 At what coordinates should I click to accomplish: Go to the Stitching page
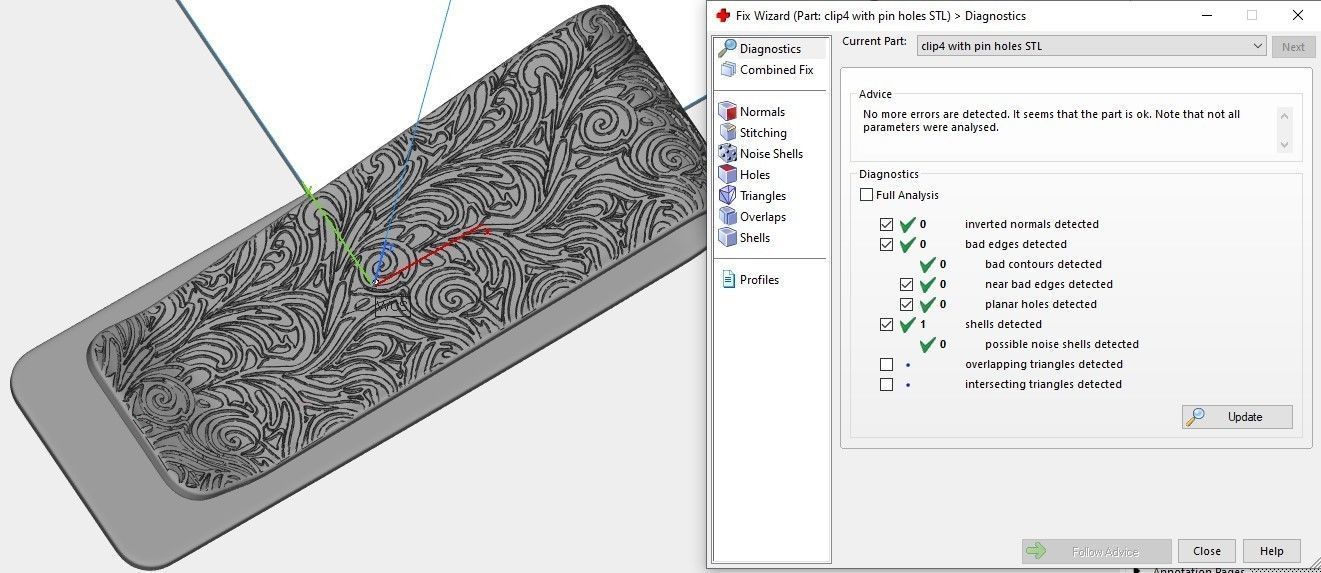[763, 133]
